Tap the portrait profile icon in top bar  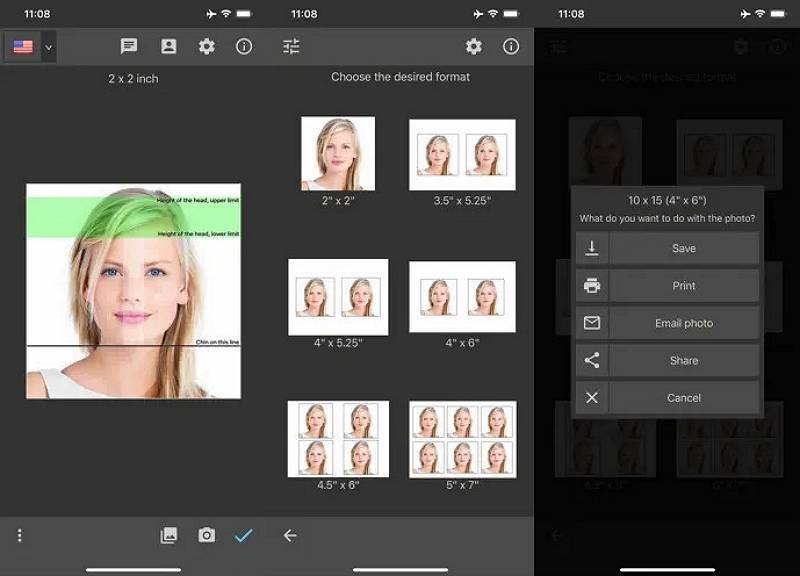click(168, 46)
